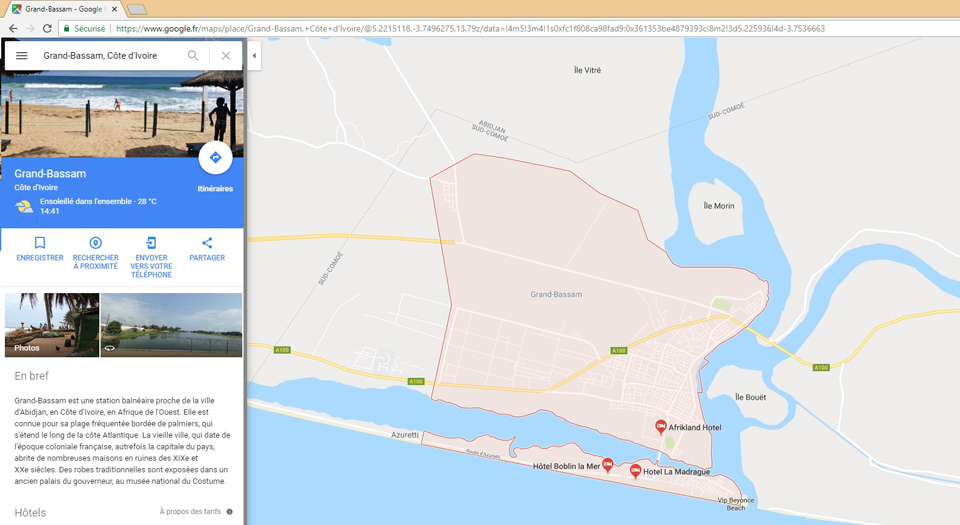Click the browser forward arrow
Screen dimensions: 960x525
(x=30, y=28)
